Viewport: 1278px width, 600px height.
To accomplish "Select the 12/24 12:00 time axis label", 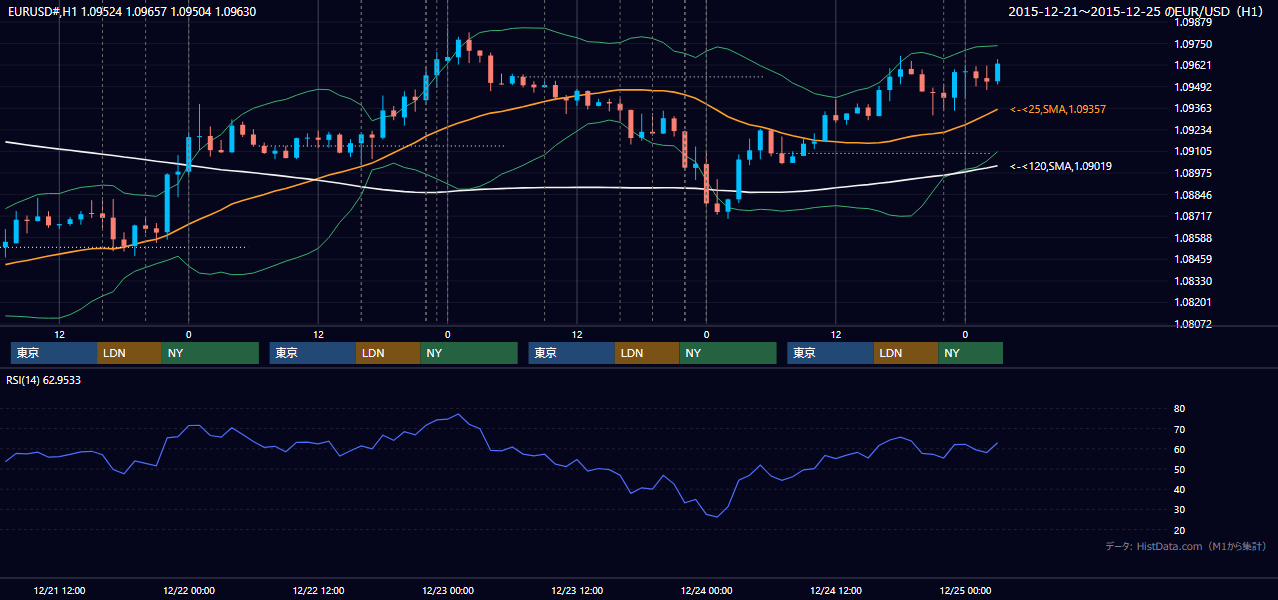I will pyautogui.click(x=836, y=590).
